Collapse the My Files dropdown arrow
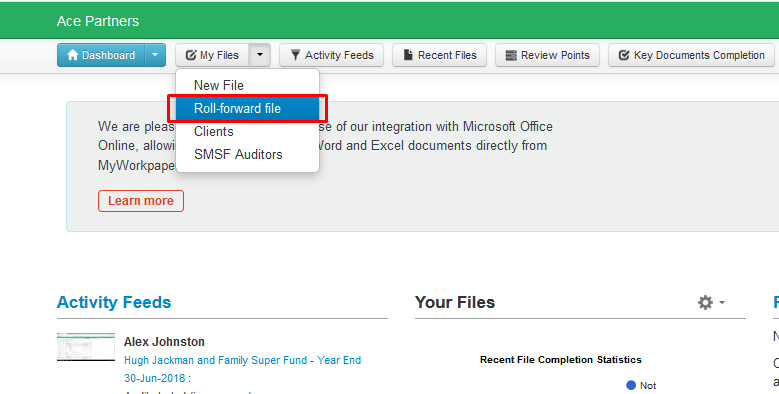The height and width of the screenshot is (394, 779). pyautogui.click(x=260, y=55)
